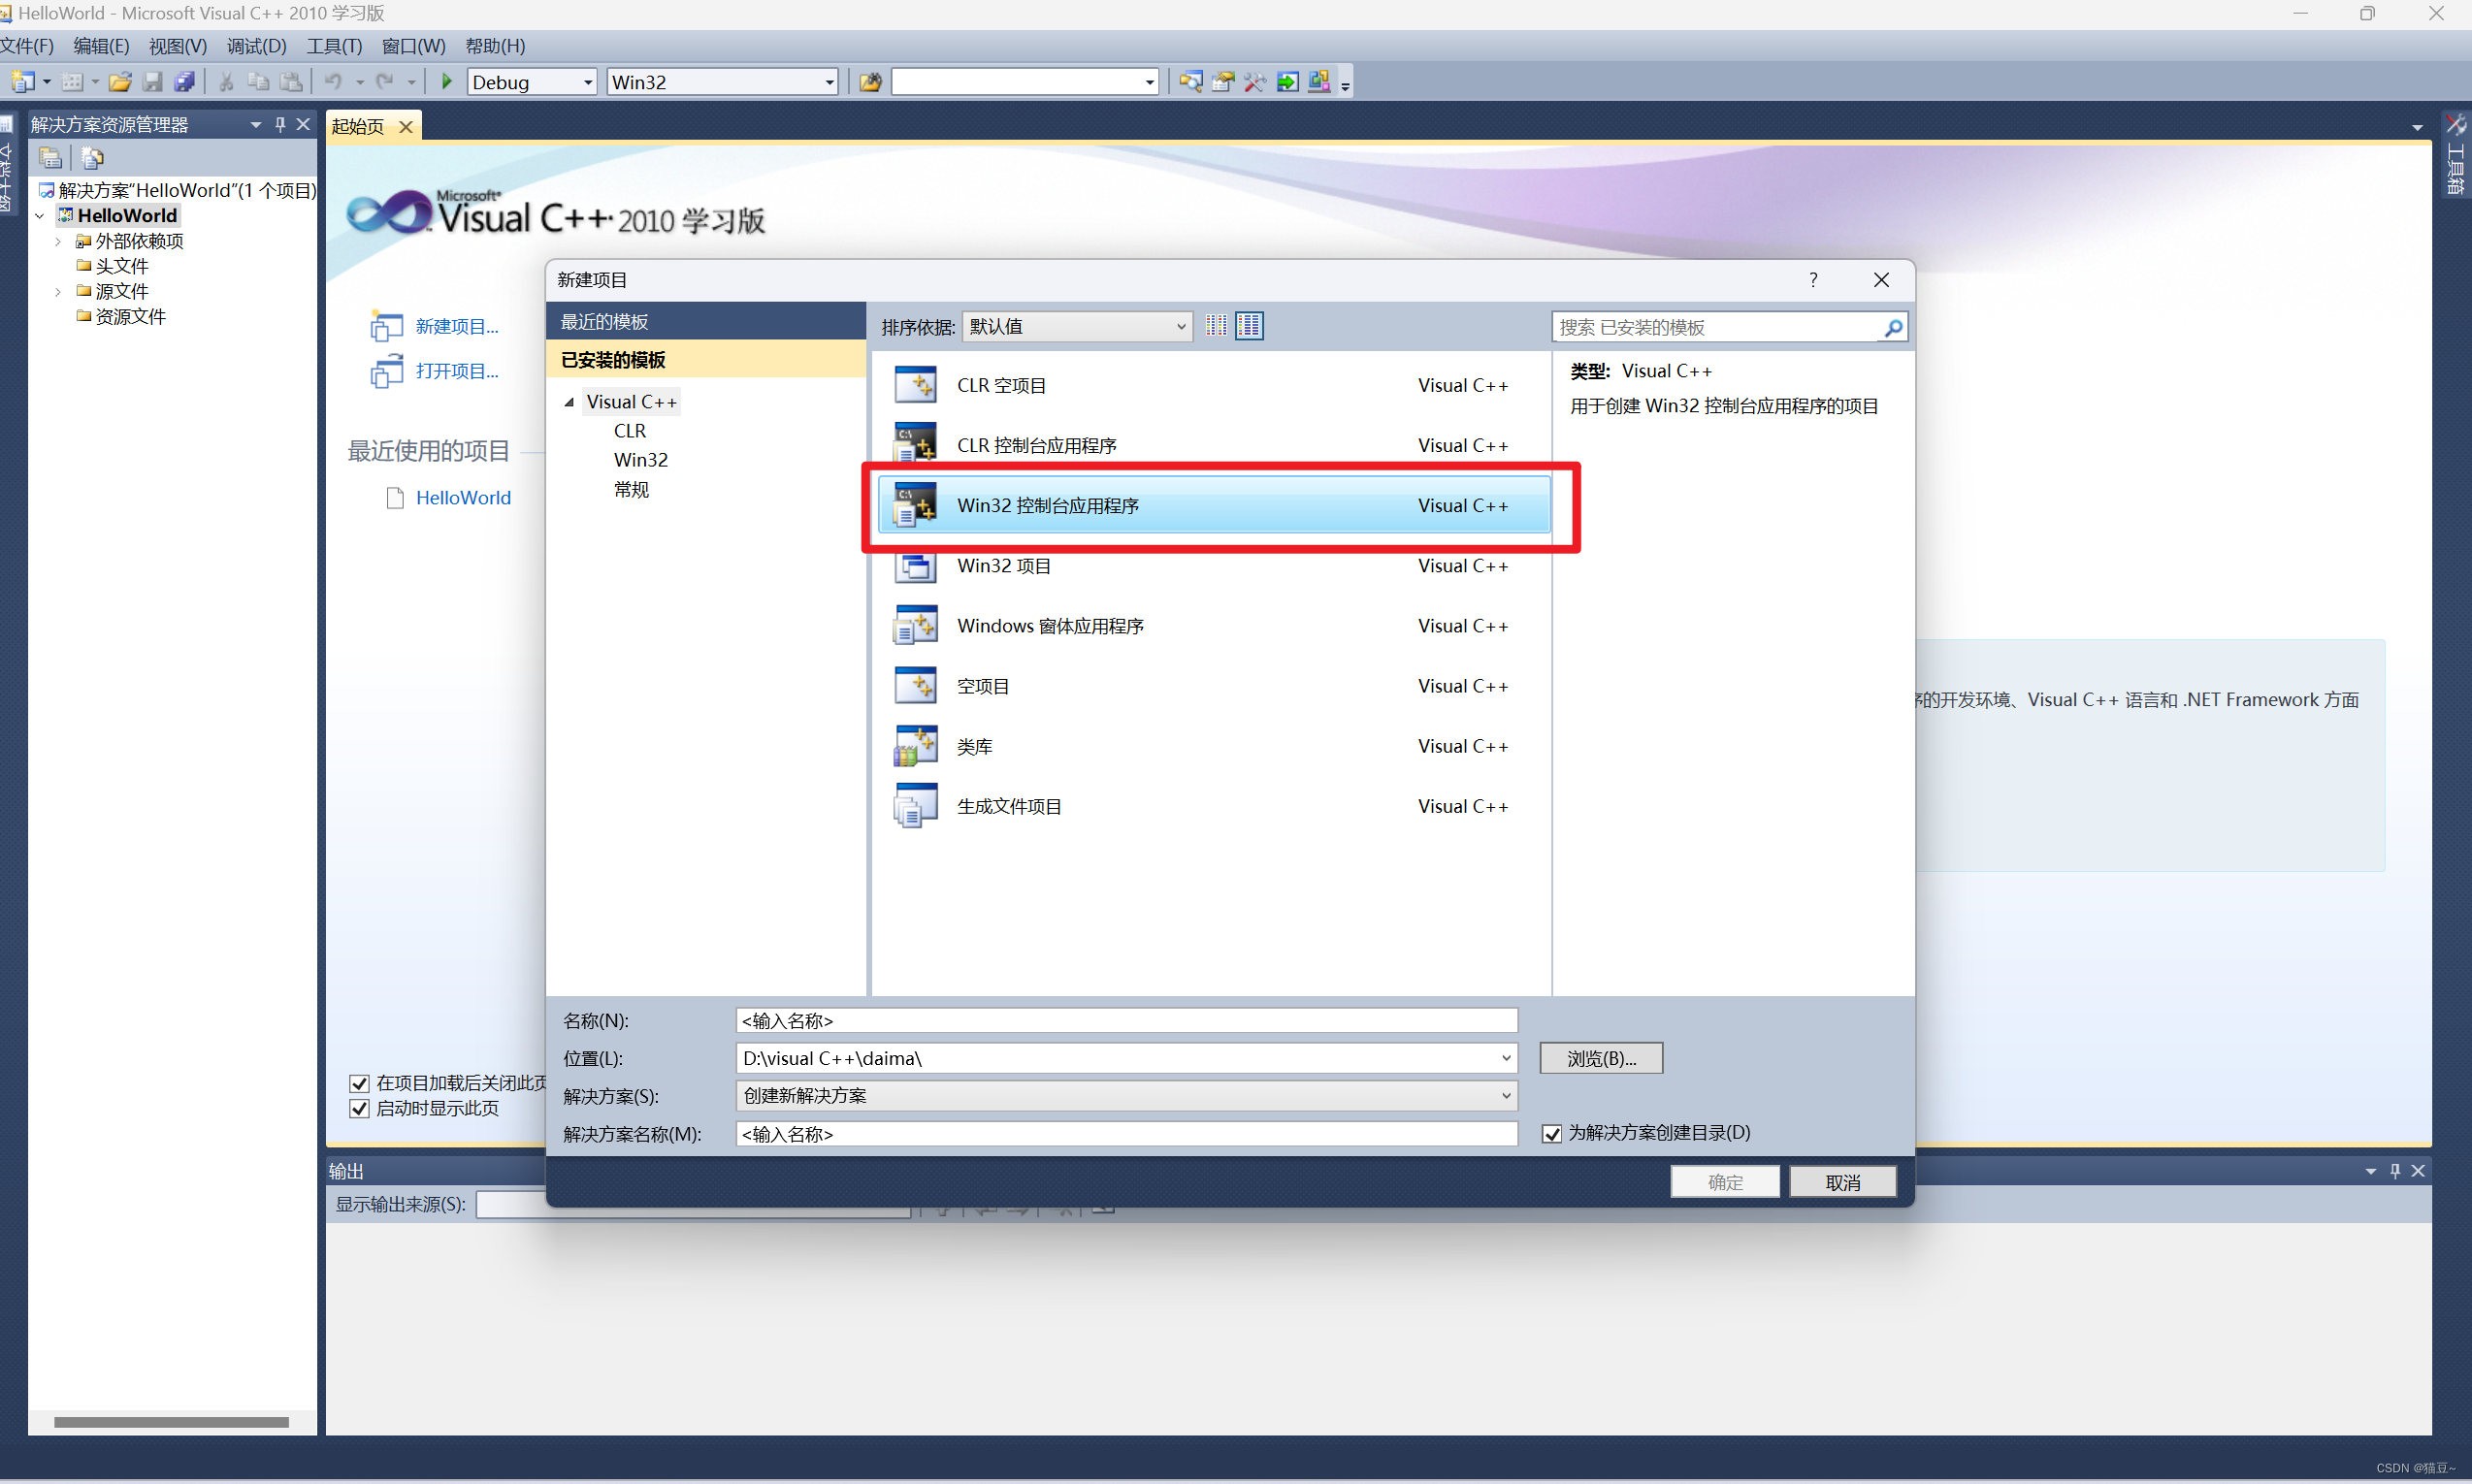Switch template list to small icons view

[x=1216, y=325]
